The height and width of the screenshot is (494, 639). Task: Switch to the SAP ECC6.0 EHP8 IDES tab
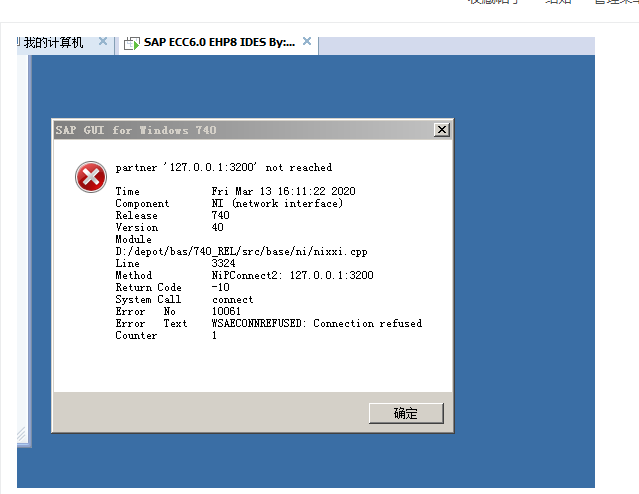[219, 42]
